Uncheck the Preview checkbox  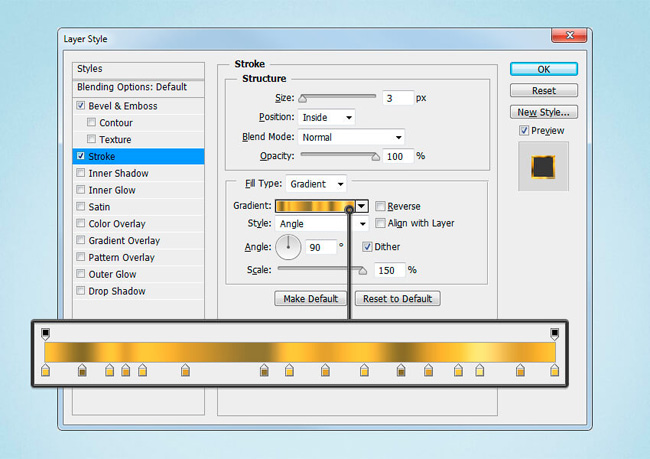tap(524, 131)
